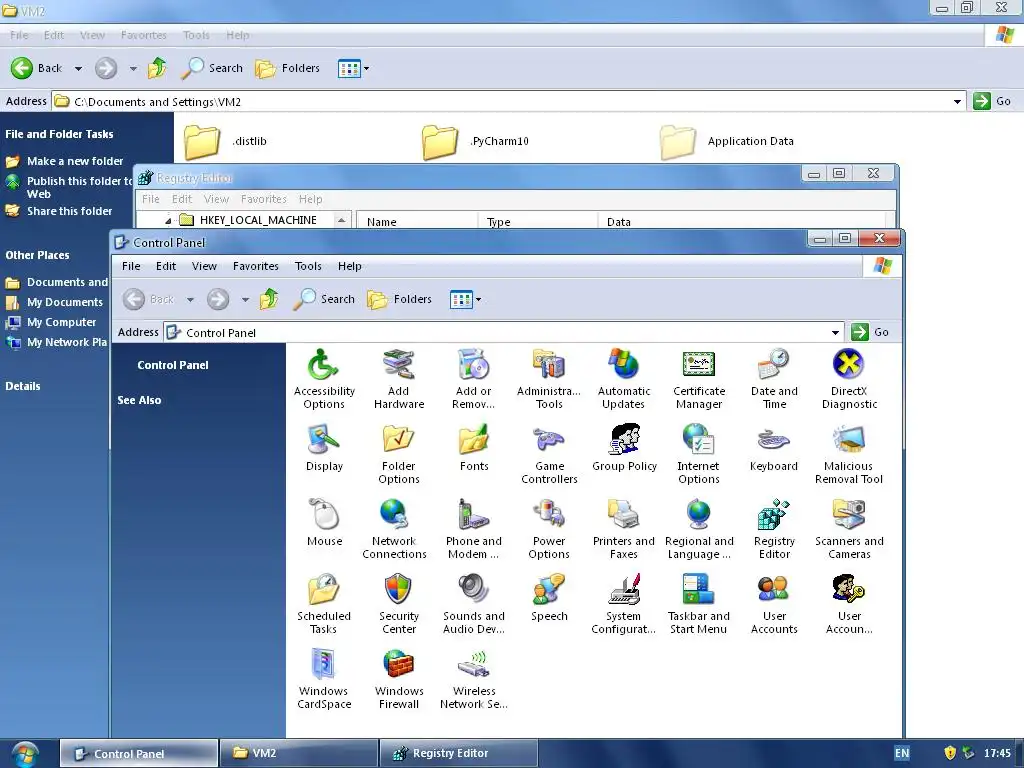This screenshot has width=1024, height=768.
Task: Open Date and Time icon
Action: (x=774, y=379)
